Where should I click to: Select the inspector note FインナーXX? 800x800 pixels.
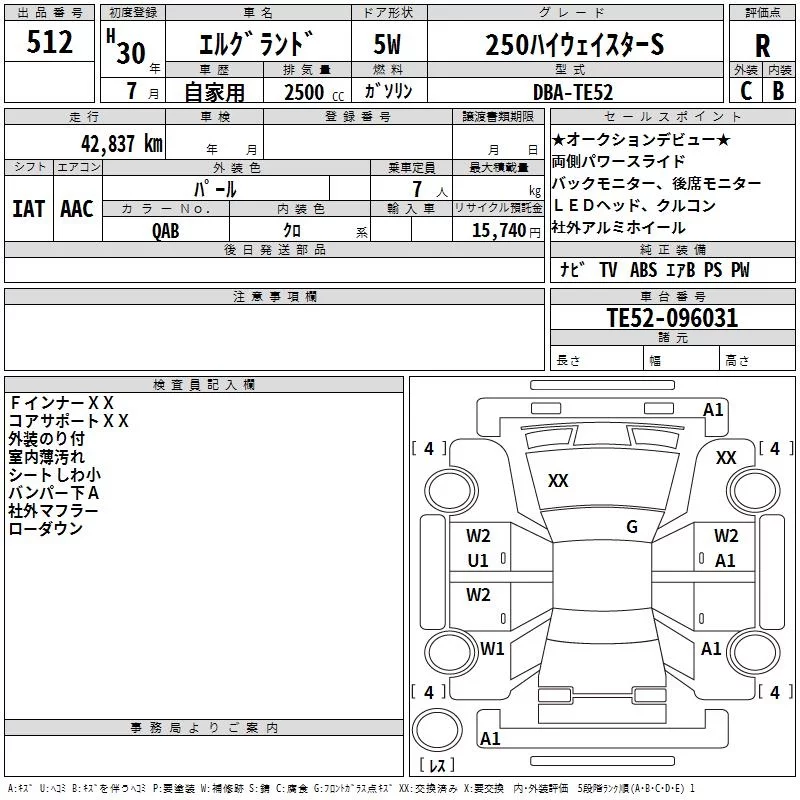62,403
